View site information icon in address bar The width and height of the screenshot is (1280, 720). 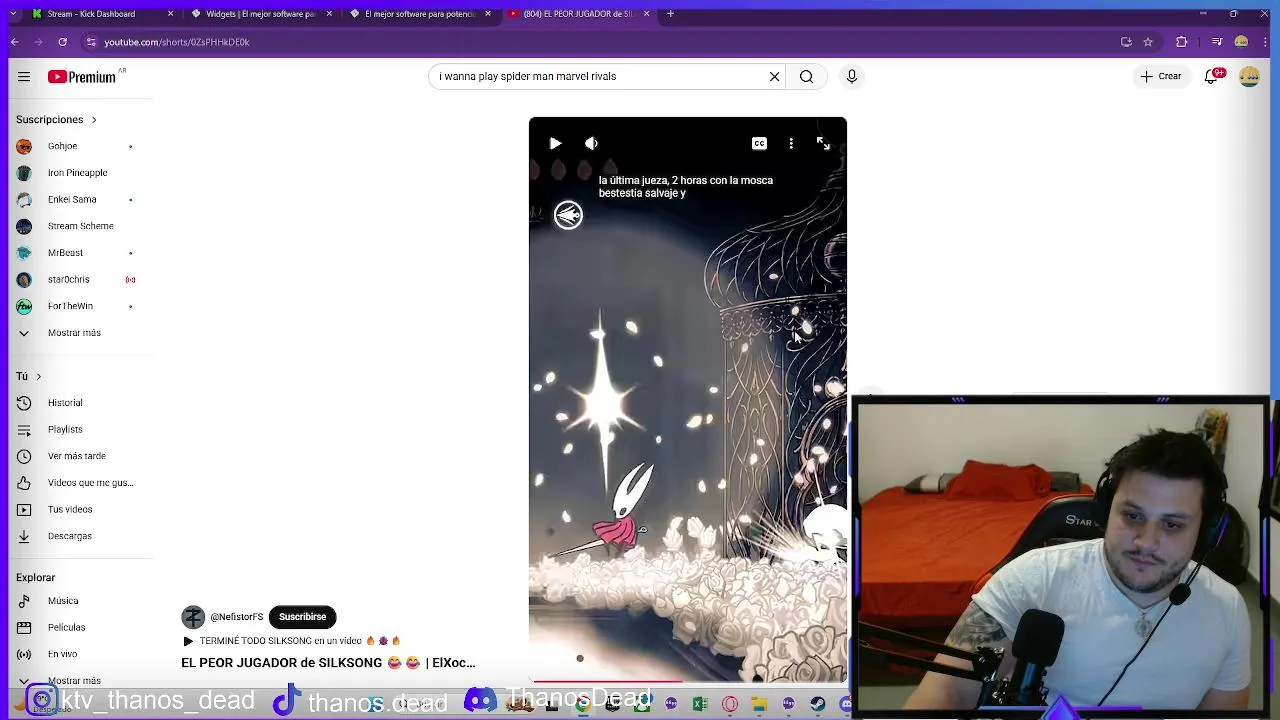(91, 42)
